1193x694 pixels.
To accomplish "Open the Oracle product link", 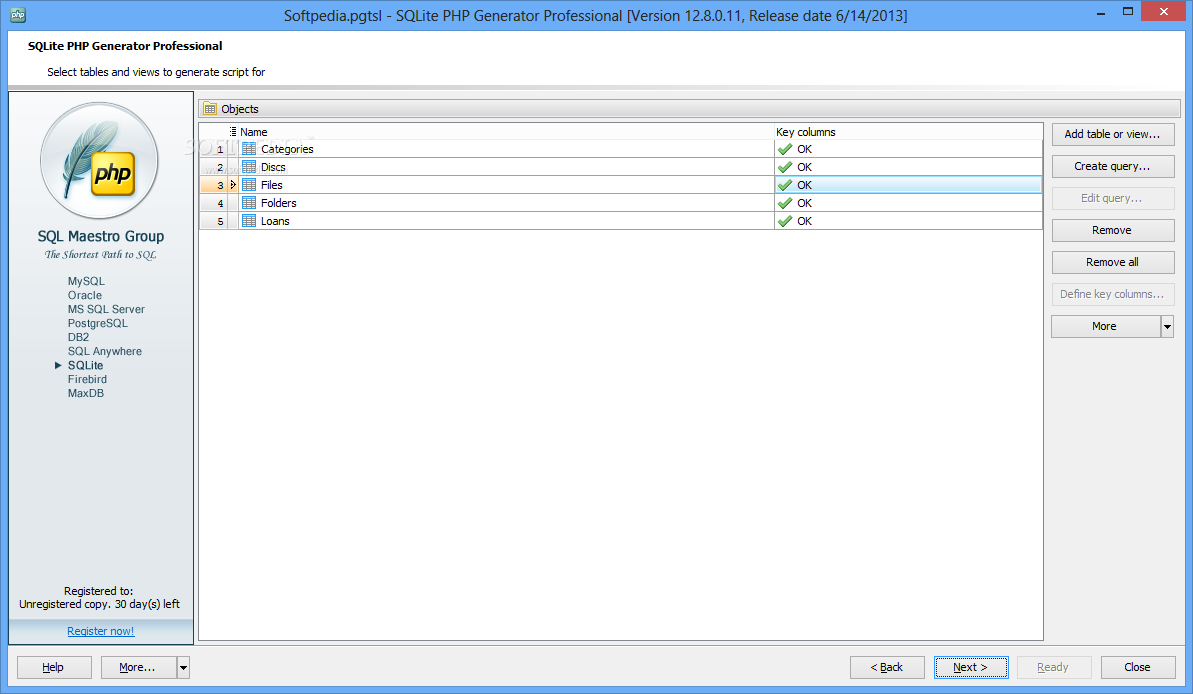I will (x=84, y=295).
